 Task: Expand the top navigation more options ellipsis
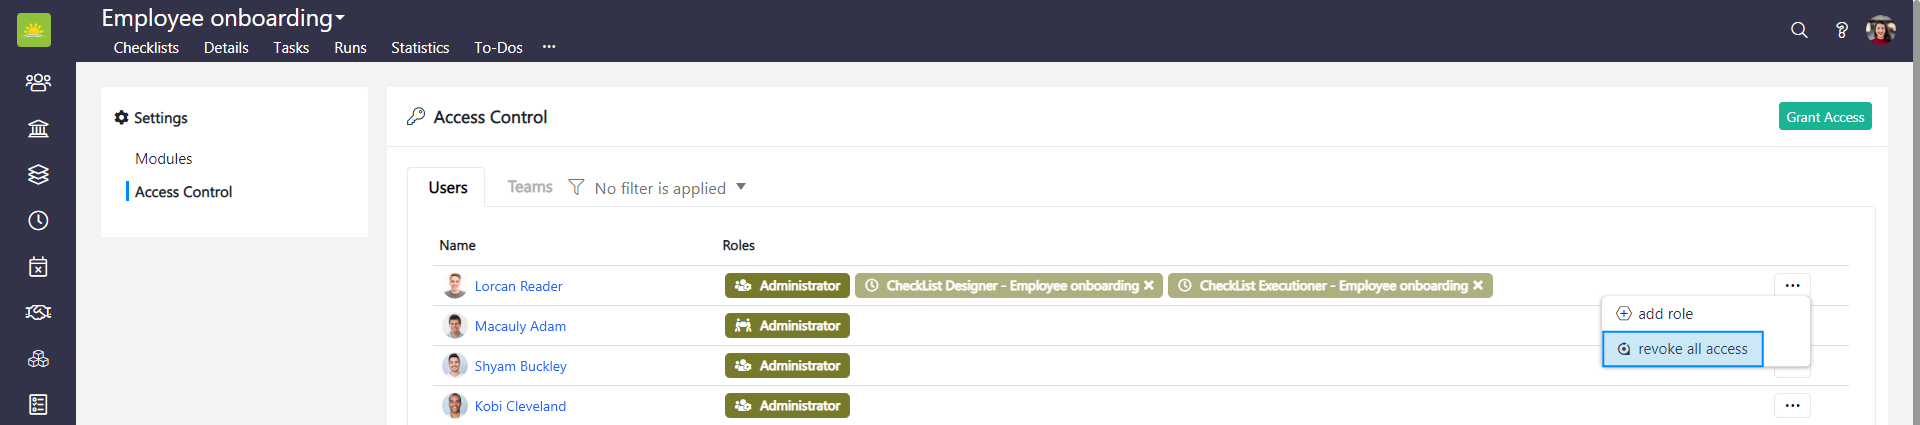click(549, 47)
